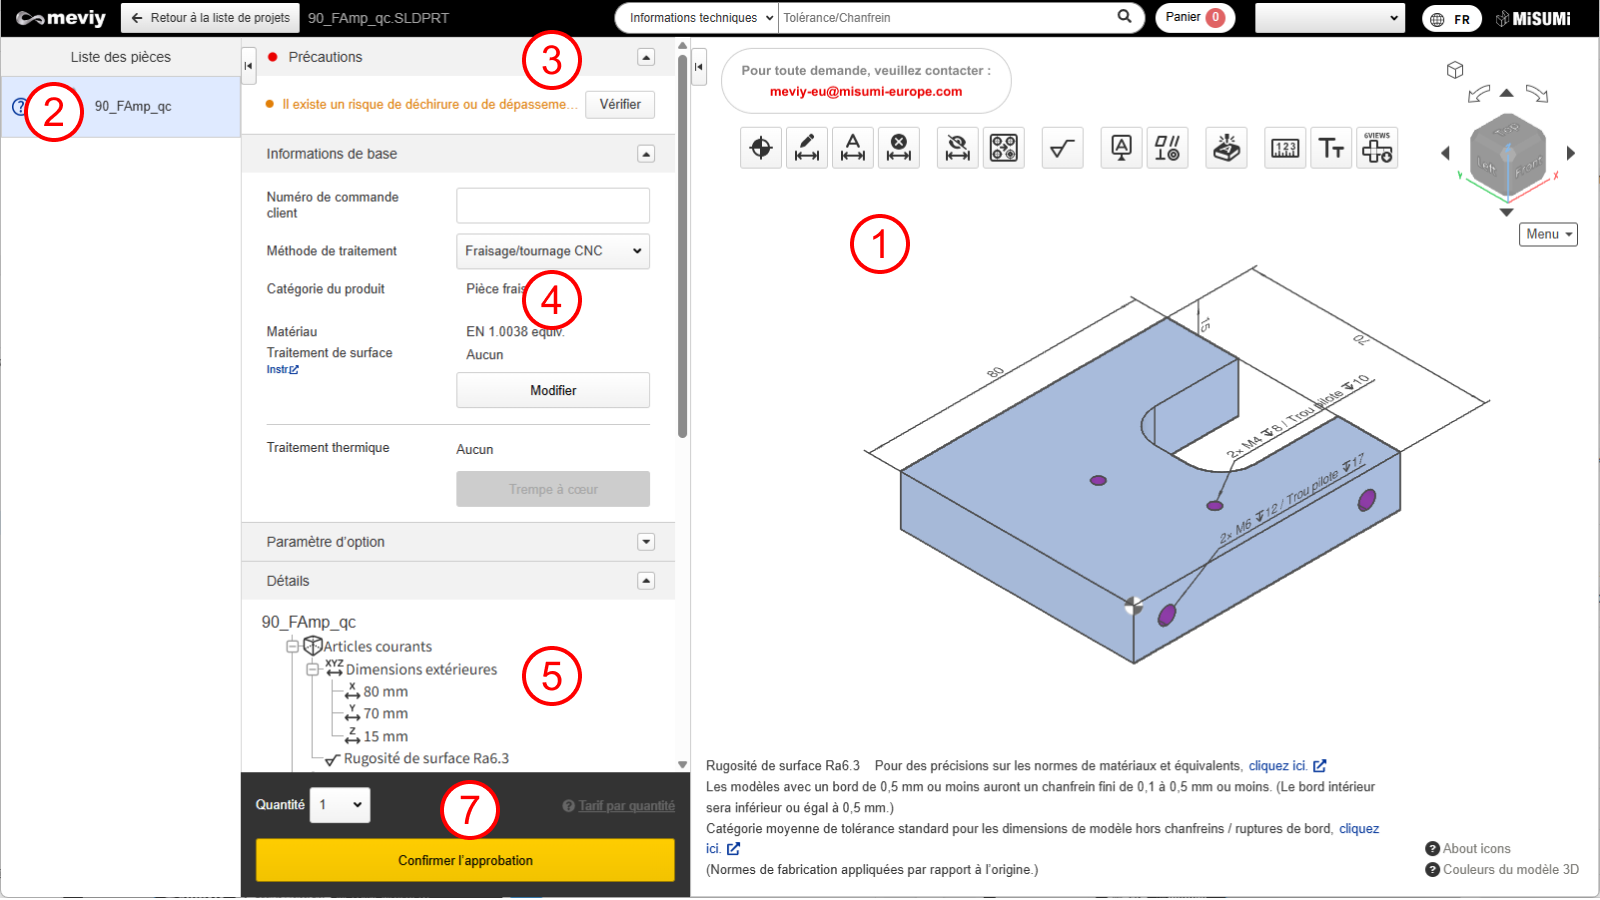
Task: Open the Méthode de traitement dropdown
Action: tap(553, 251)
